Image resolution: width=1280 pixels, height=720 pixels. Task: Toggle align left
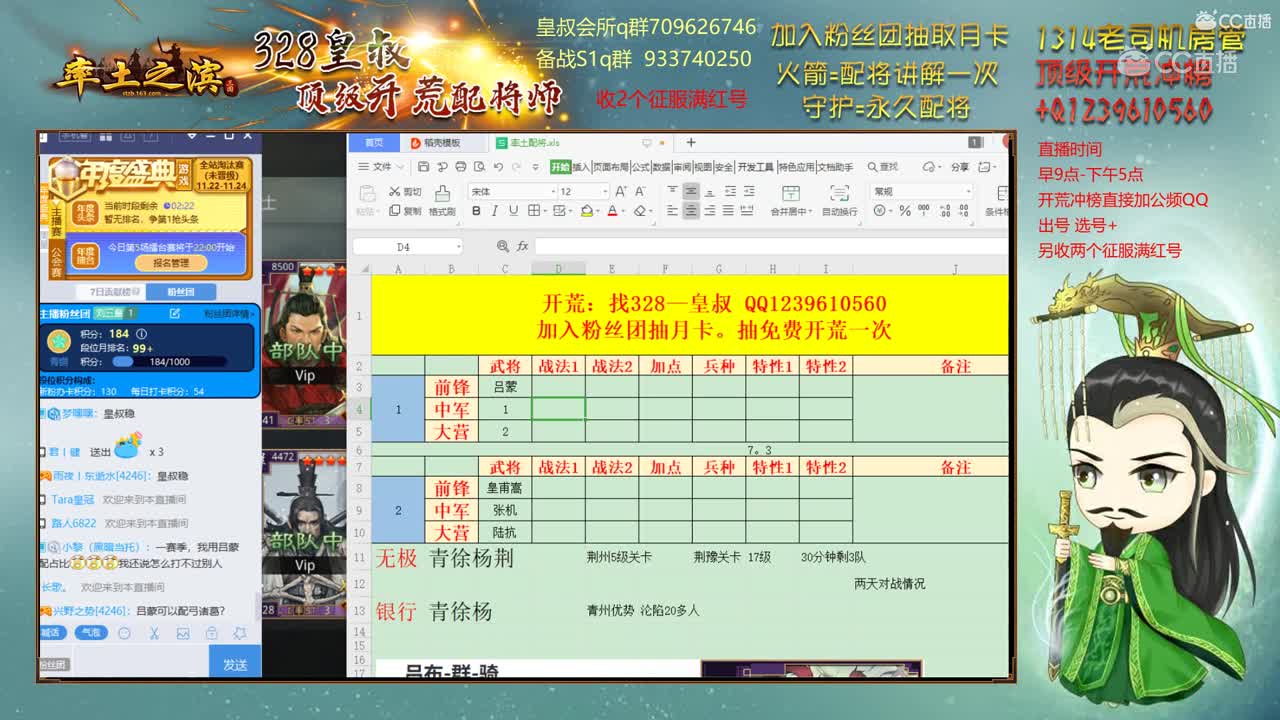click(x=672, y=211)
